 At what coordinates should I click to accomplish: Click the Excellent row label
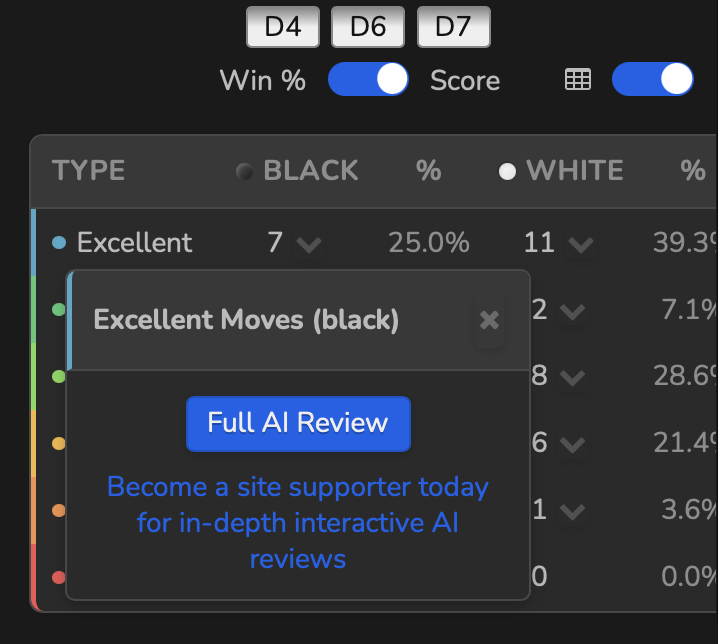point(134,242)
